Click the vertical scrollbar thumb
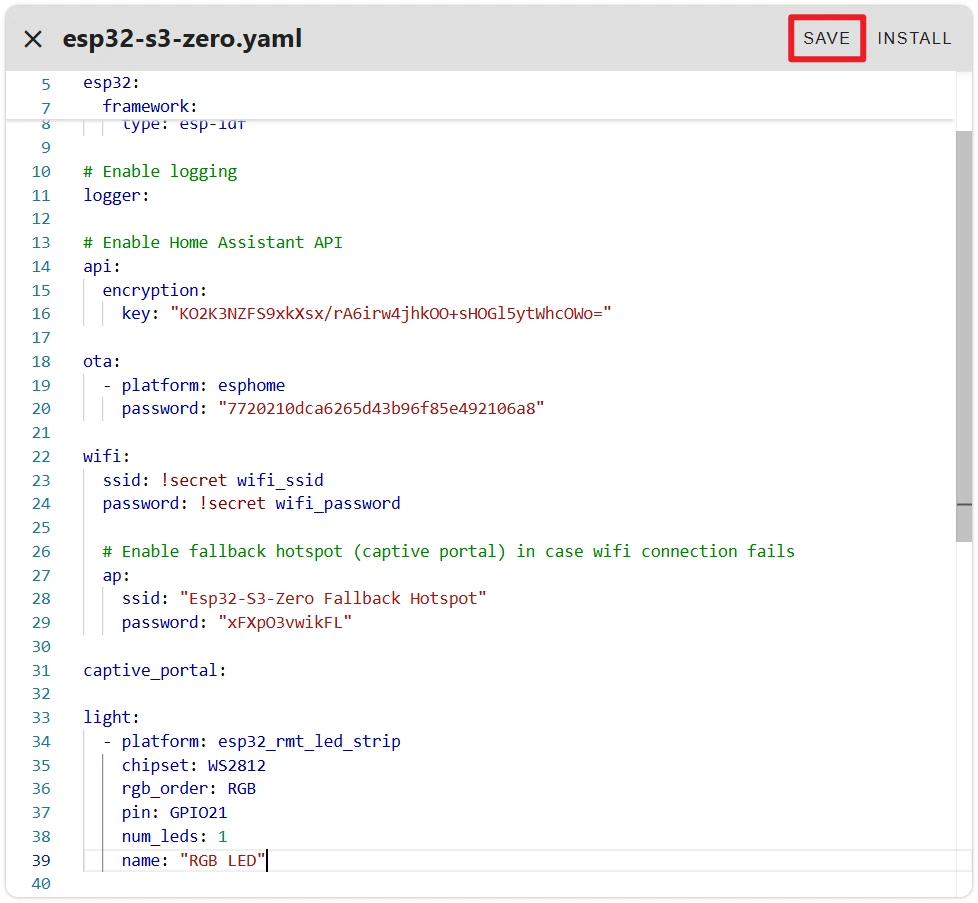 tap(964, 336)
